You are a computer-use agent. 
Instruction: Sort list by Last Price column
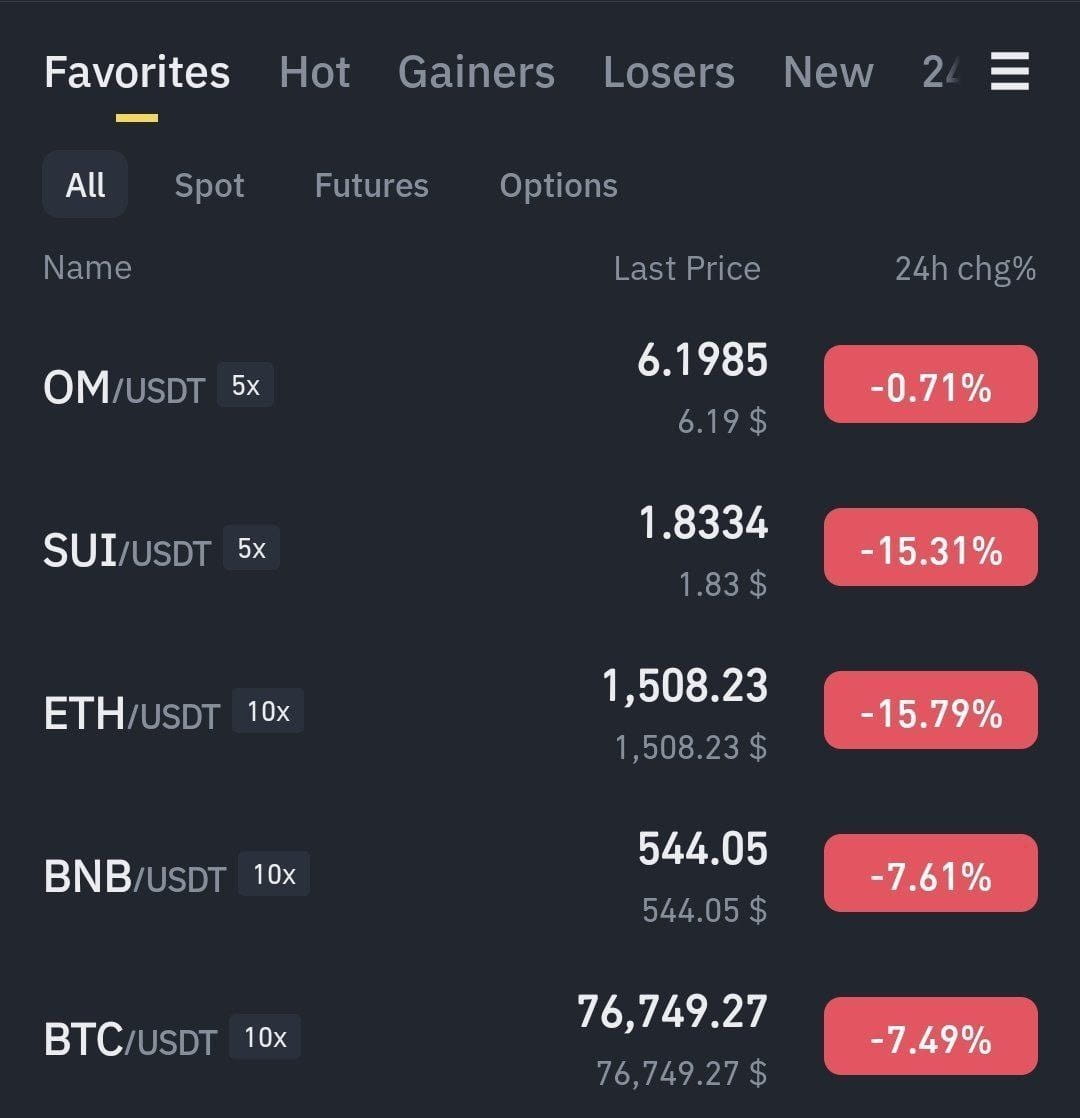(x=687, y=269)
